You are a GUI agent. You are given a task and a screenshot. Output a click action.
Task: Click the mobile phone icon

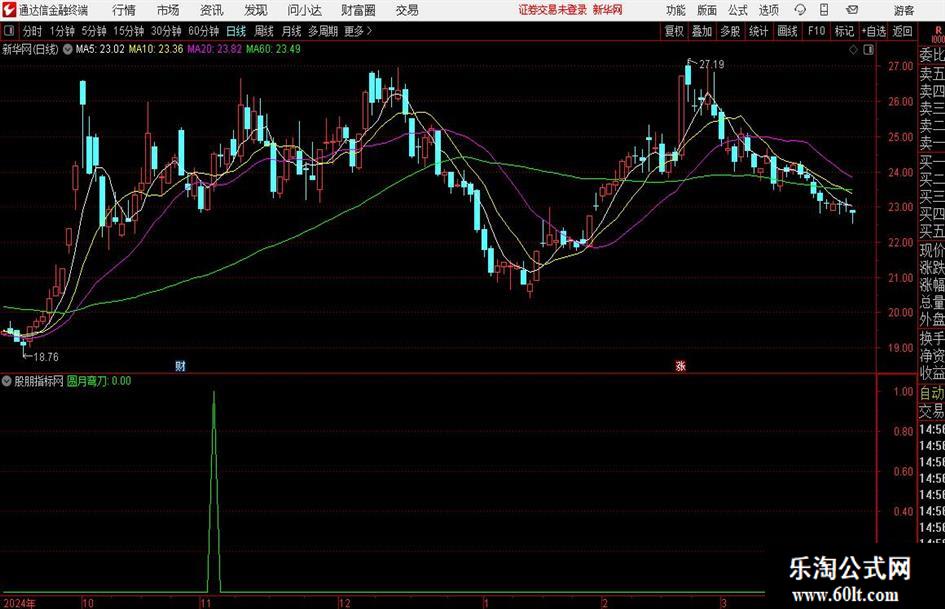[824, 10]
